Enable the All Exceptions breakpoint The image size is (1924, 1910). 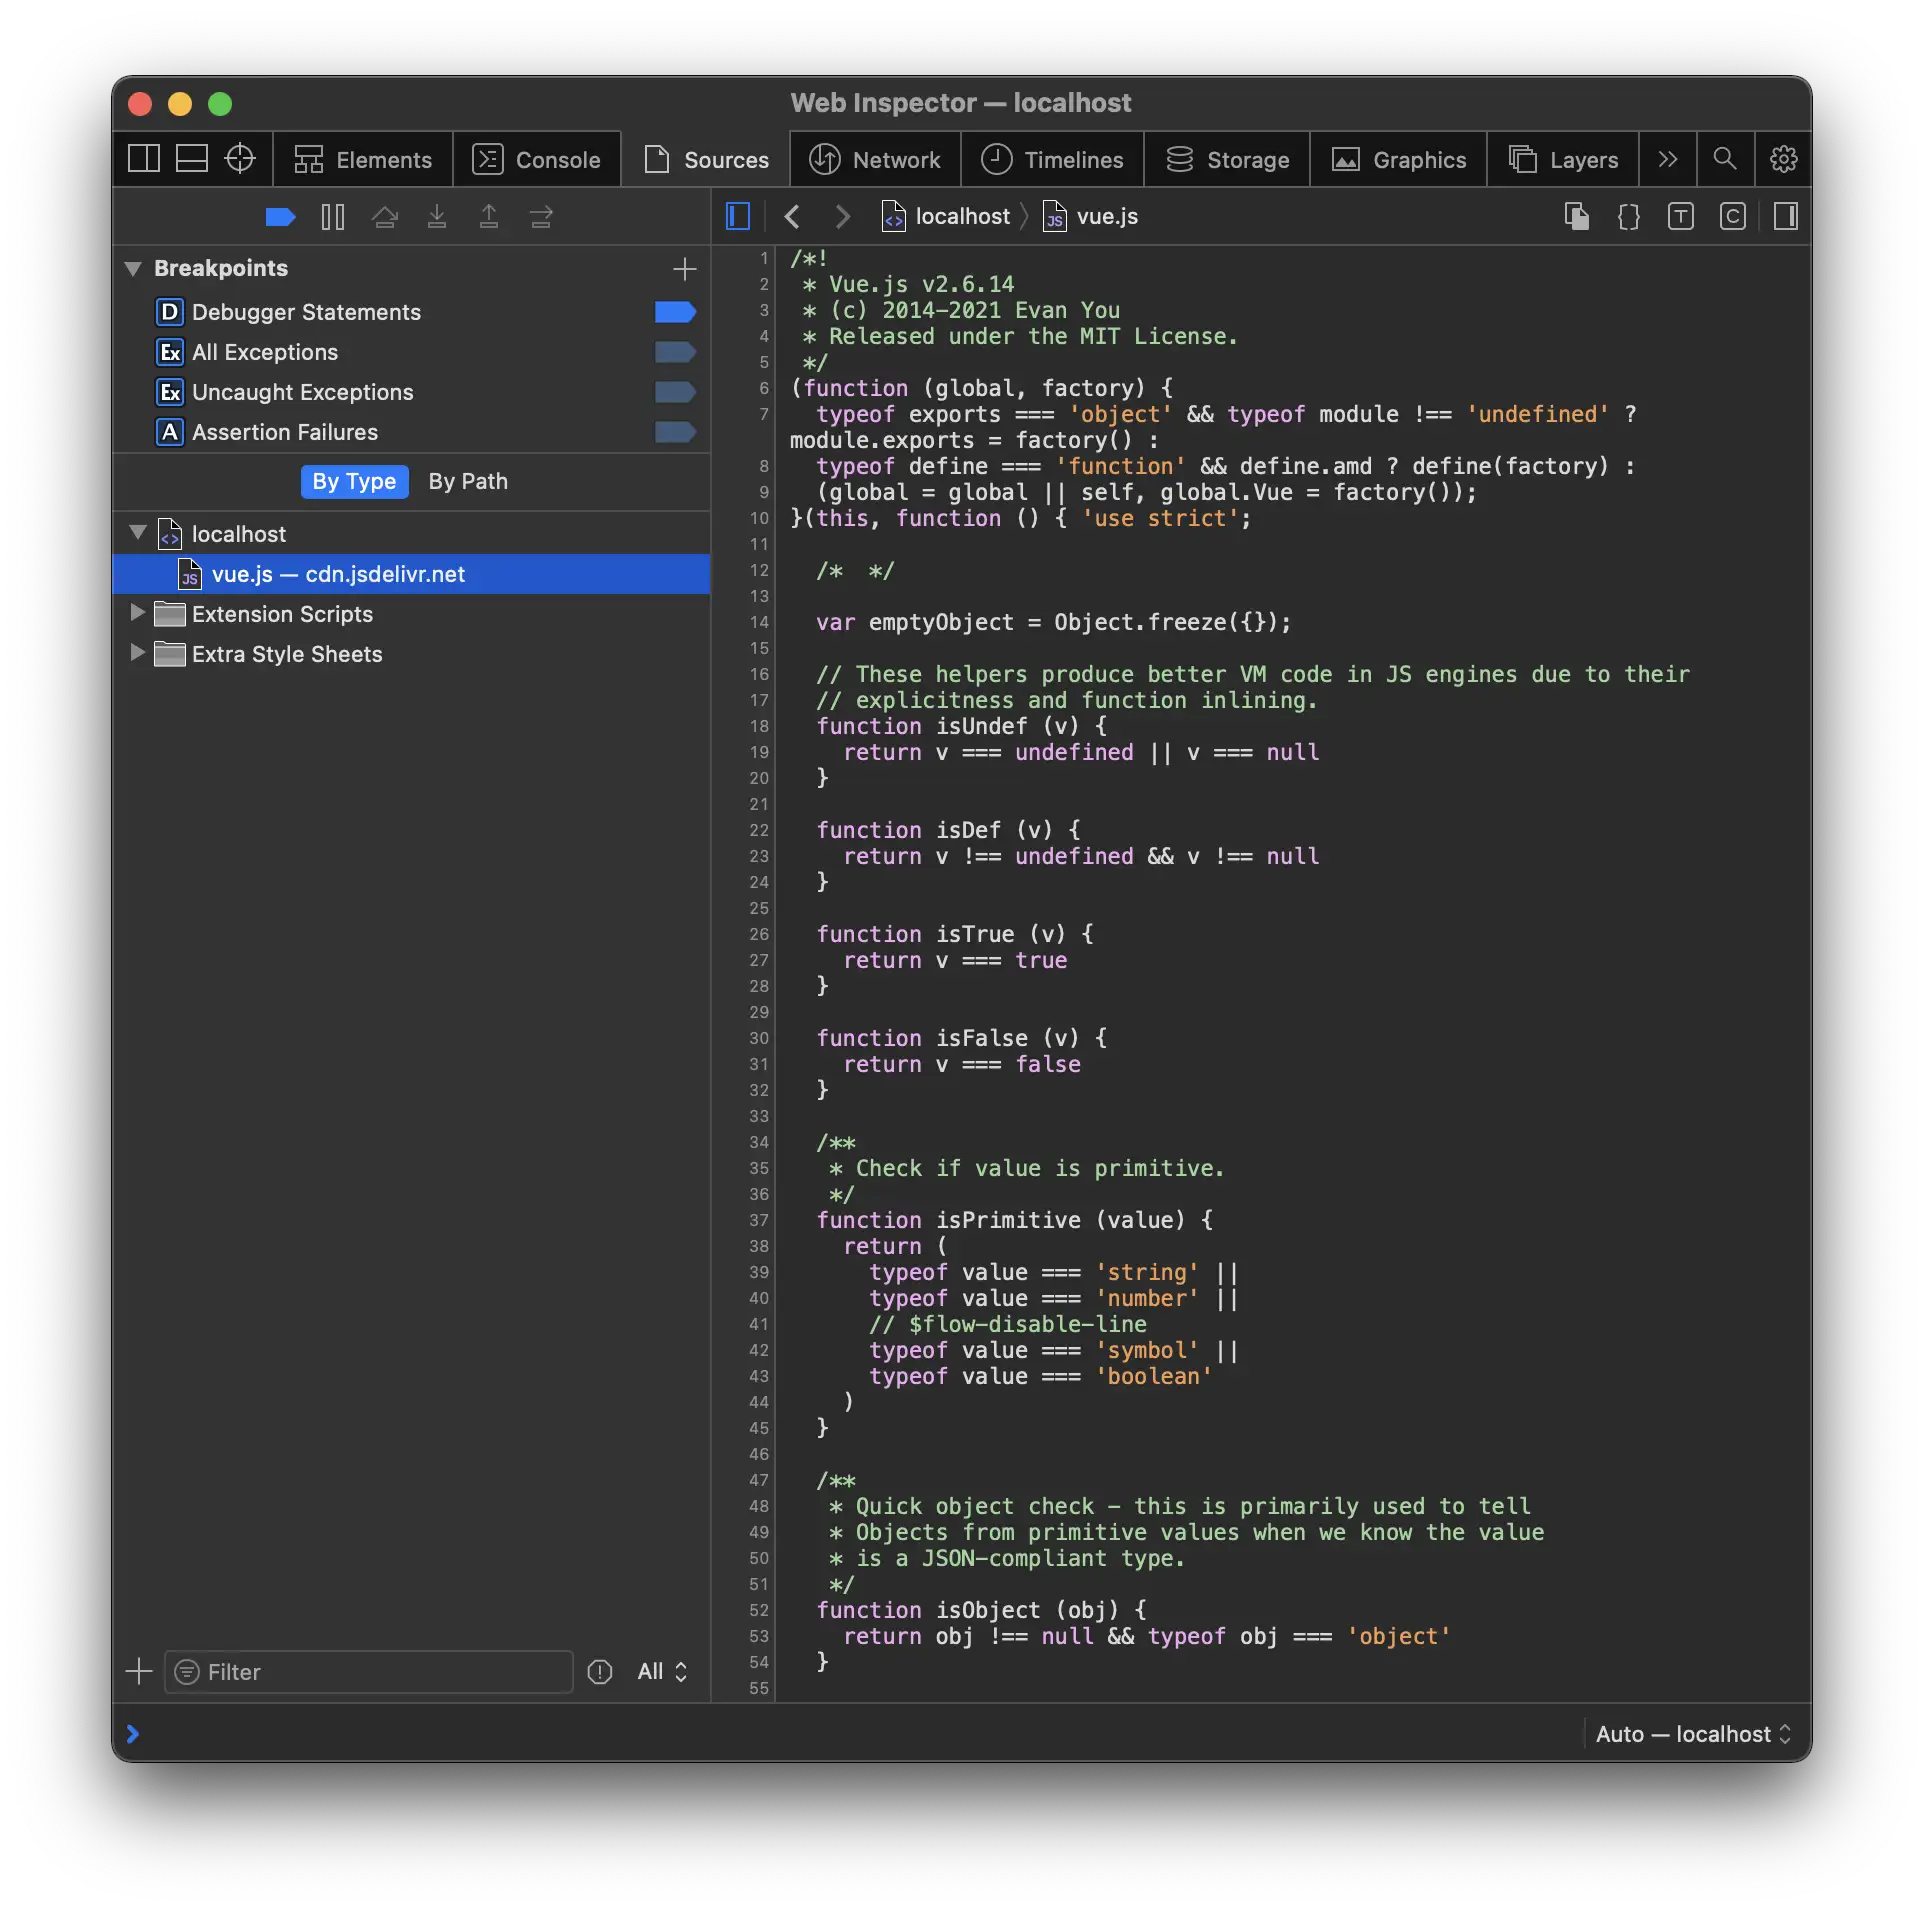675,352
